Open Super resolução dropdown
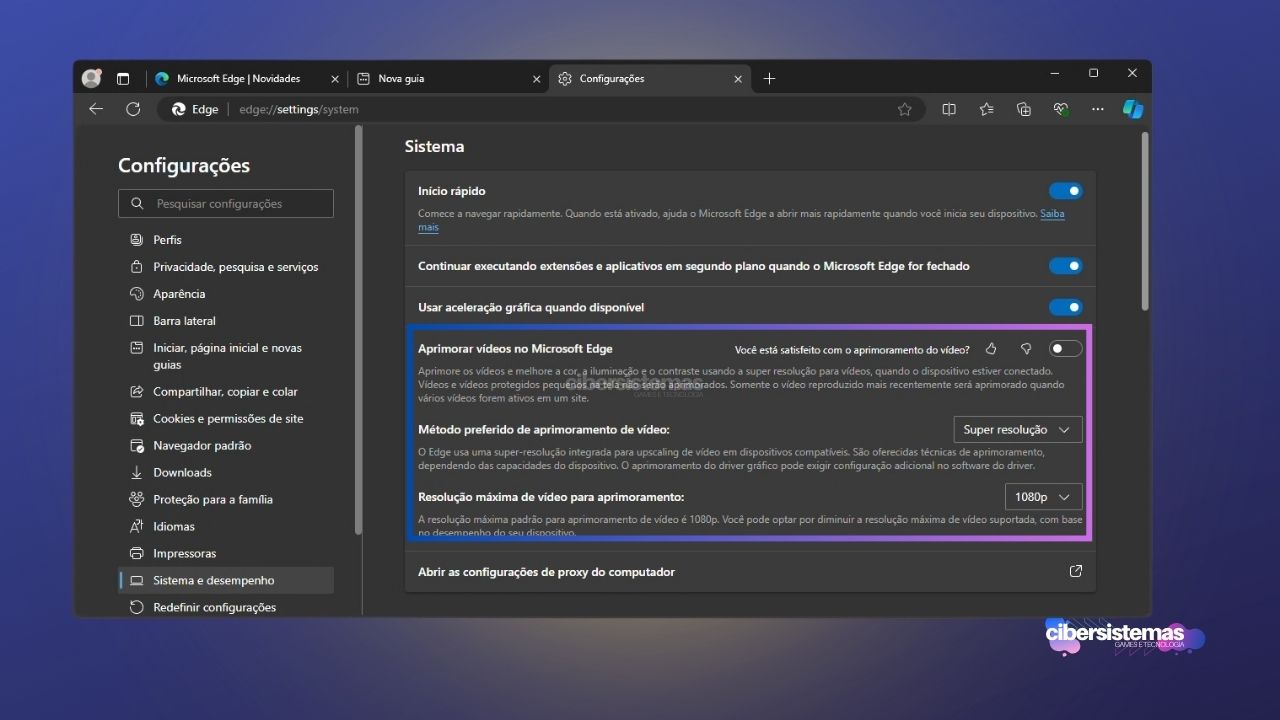This screenshot has height=720, width=1280. pos(1018,429)
